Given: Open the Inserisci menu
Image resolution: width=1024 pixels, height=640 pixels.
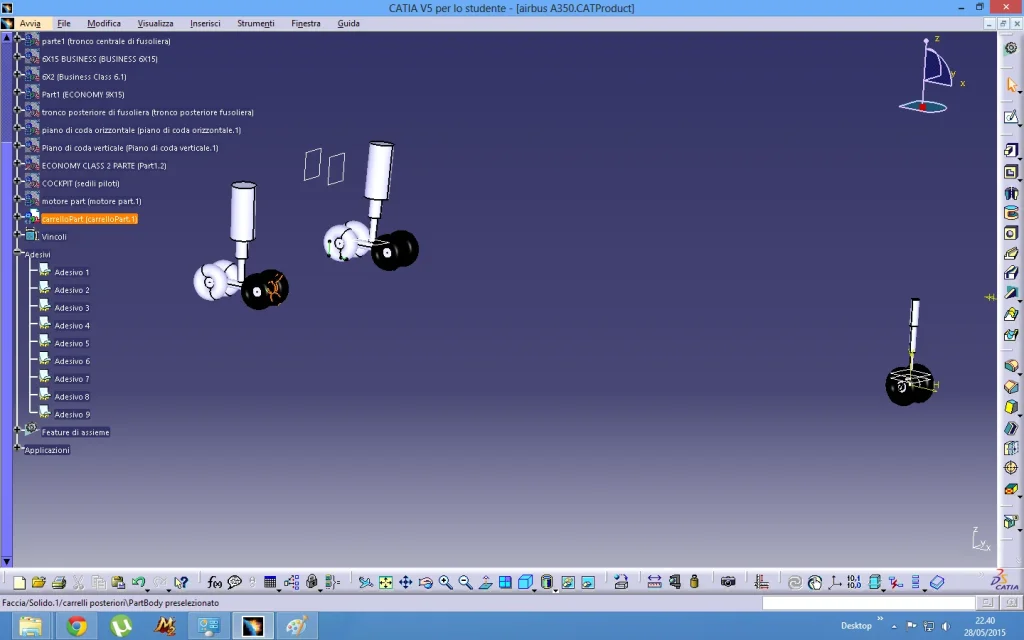Looking at the screenshot, I should [205, 24].
